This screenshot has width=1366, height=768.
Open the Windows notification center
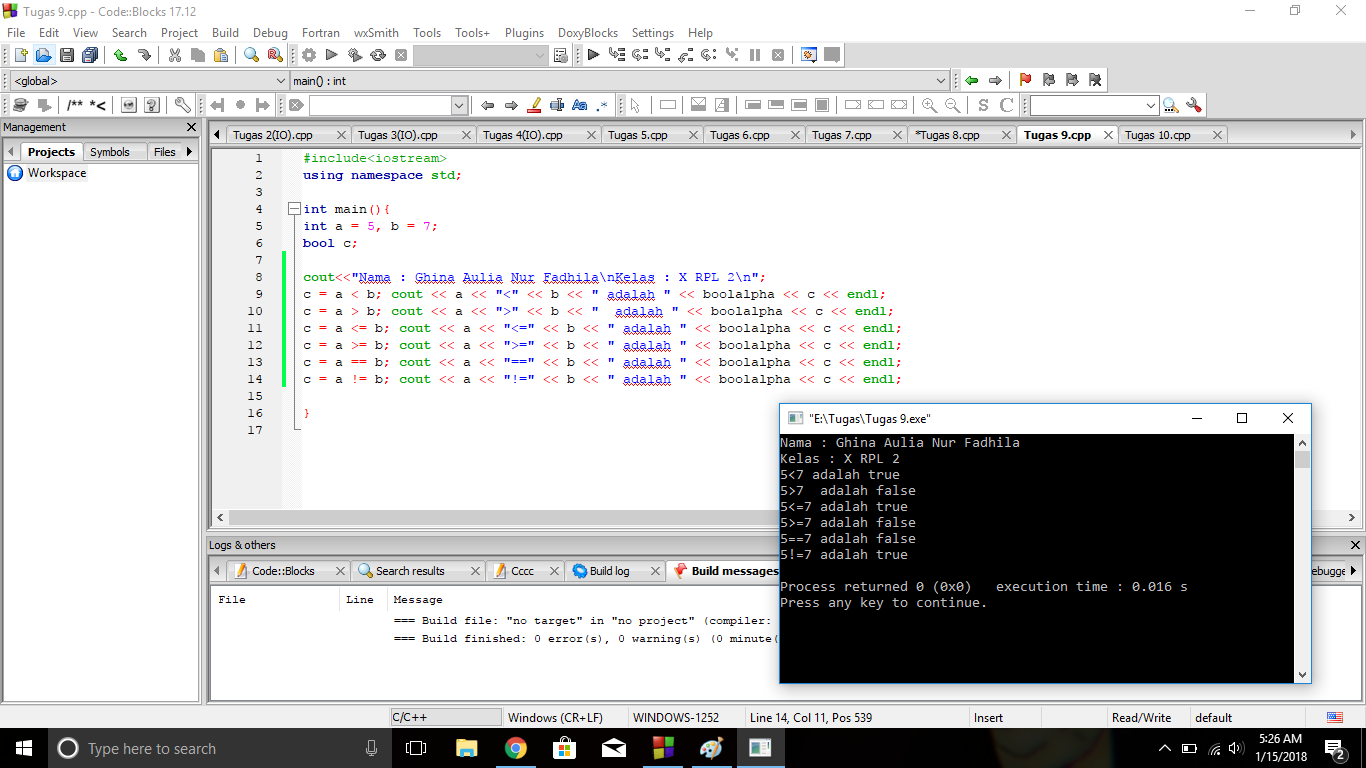[1335, 748]
